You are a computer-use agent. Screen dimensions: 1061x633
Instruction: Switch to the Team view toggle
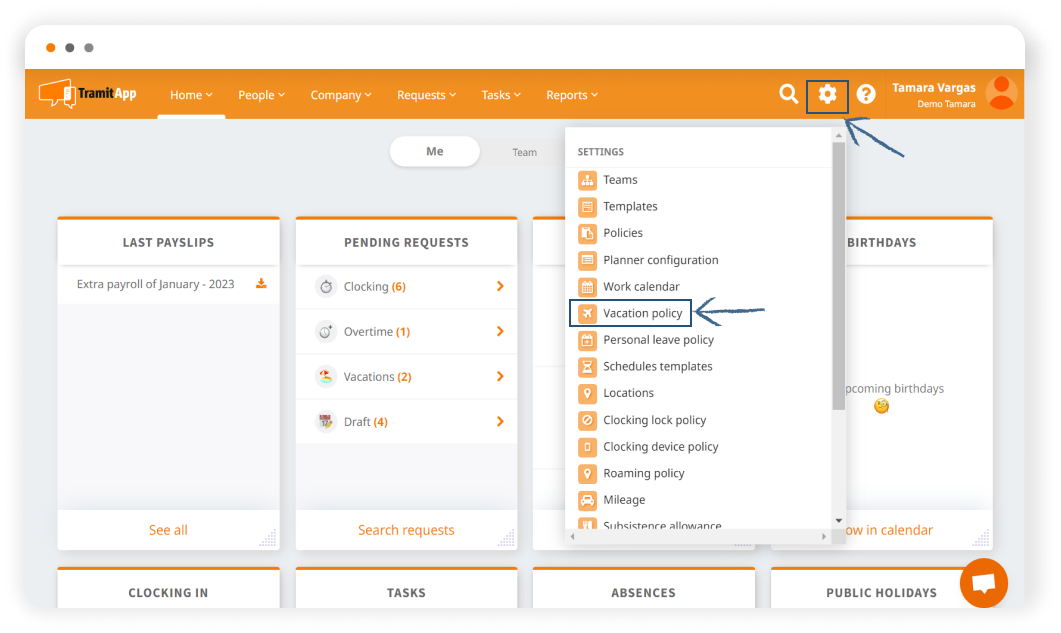point(525,152)
